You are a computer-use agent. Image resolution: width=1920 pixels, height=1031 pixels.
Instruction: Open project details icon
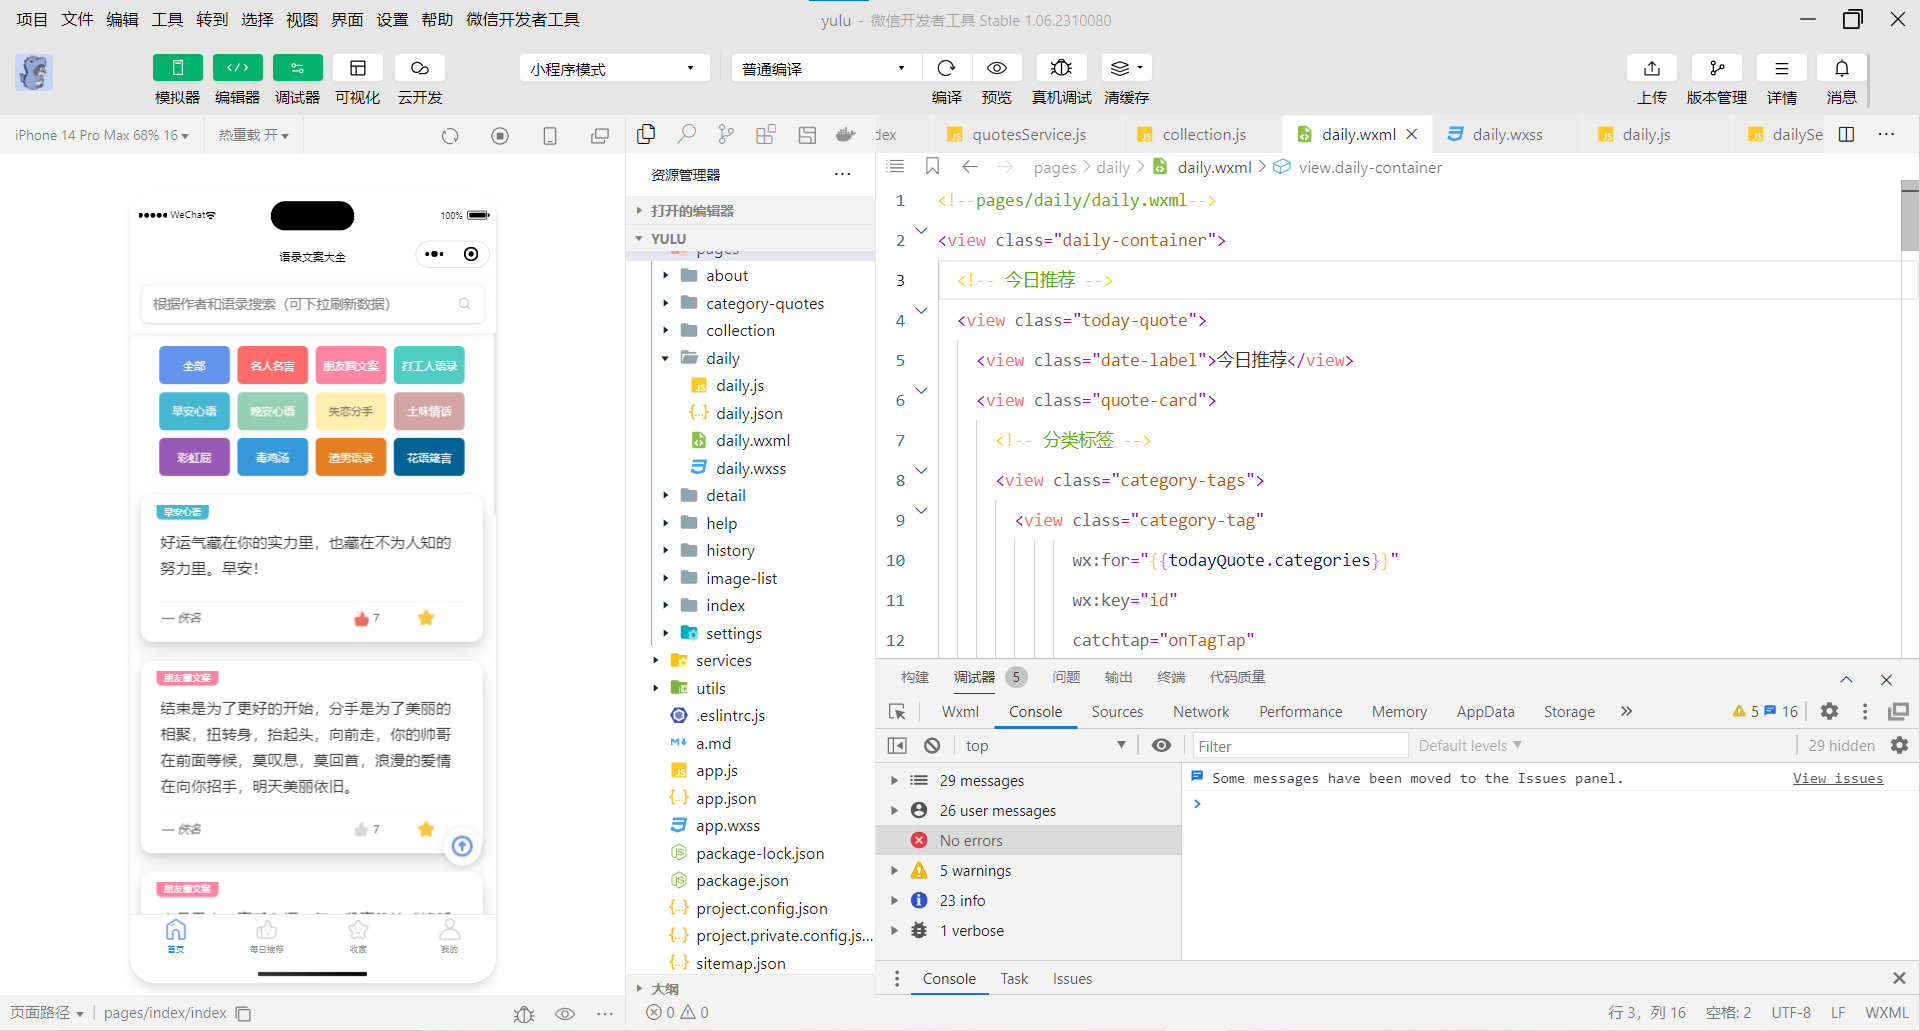click(1781, 68)
